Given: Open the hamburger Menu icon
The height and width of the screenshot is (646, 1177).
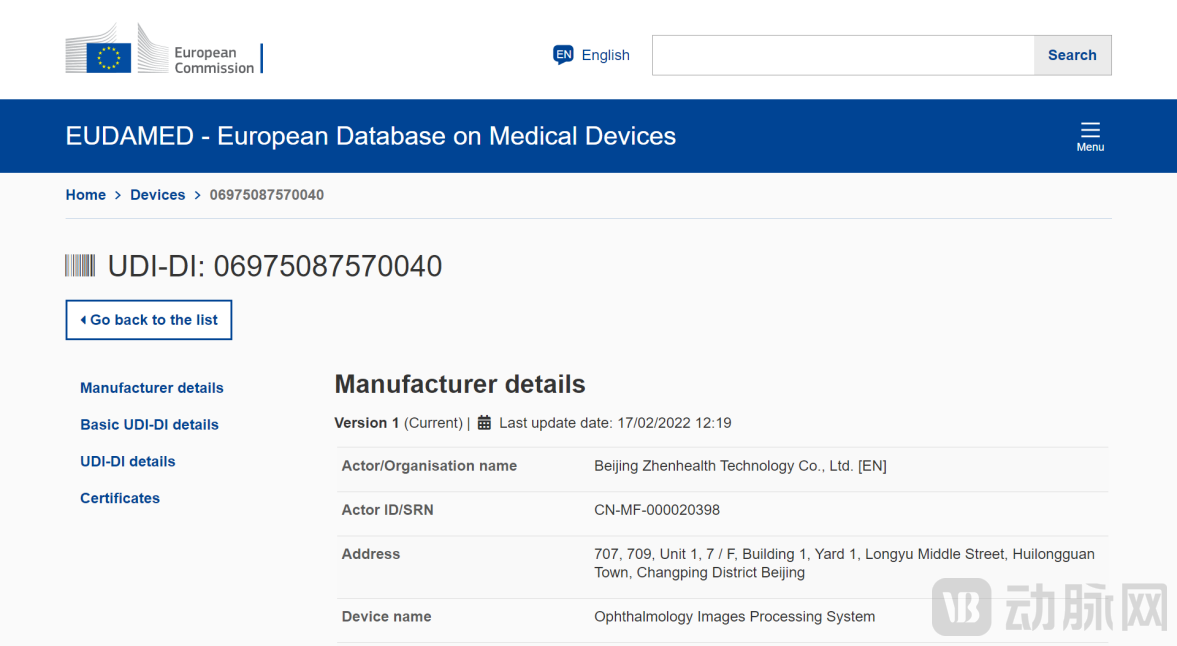Looking at the screenshot, I should point(1090,135).
